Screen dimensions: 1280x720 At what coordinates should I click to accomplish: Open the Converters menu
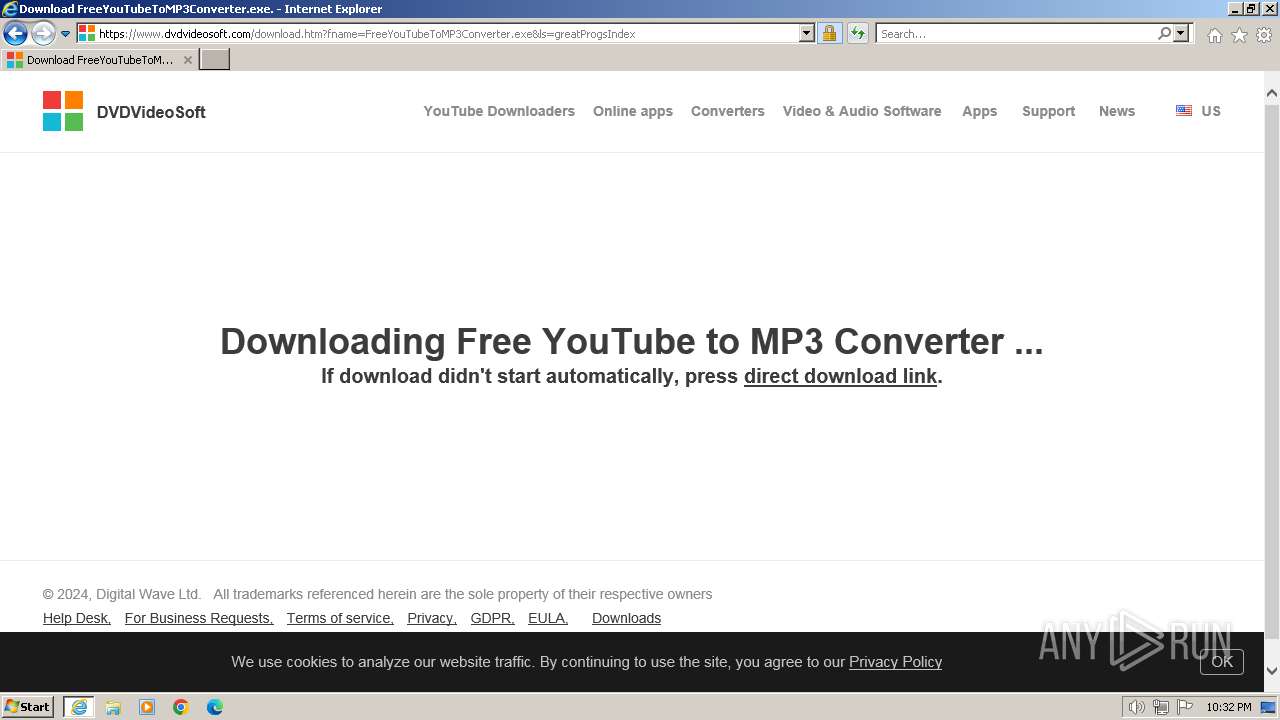(728, 111)
